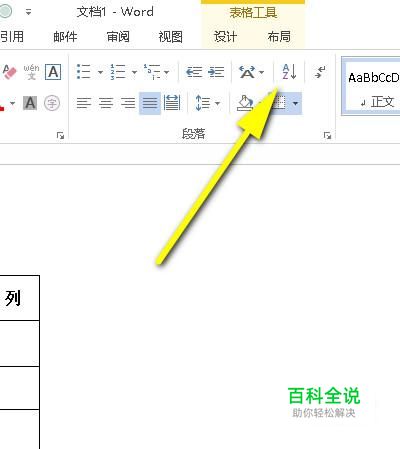Viewport: 400px width, 449px height.
Task: Switch to the Review (审阅) tab
Action: (x=118, y=36)
